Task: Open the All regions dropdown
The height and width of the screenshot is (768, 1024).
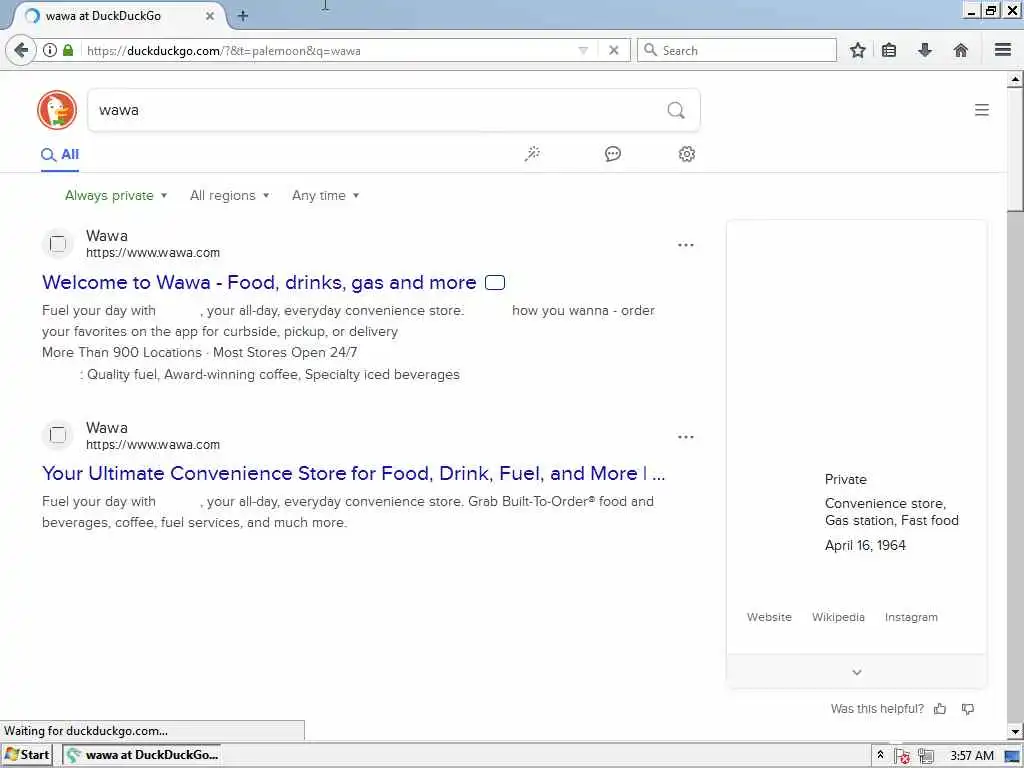Action: pyautogui.click(x=229, y=195)
